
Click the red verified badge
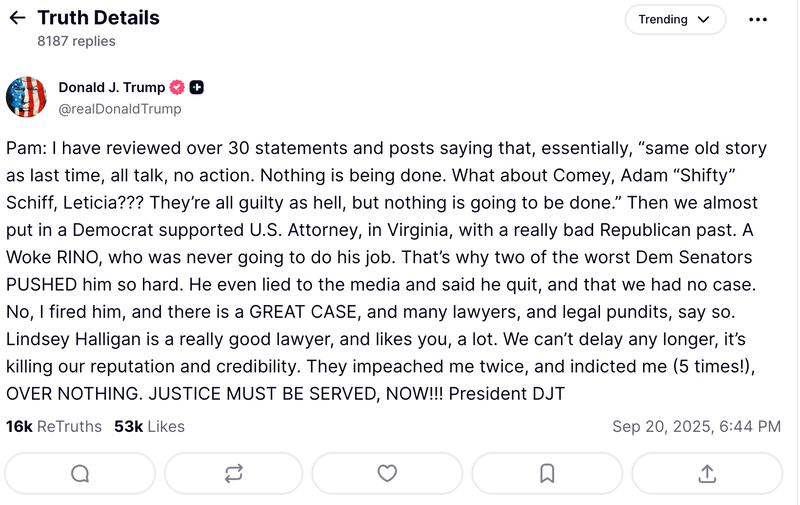click(178, 87)
